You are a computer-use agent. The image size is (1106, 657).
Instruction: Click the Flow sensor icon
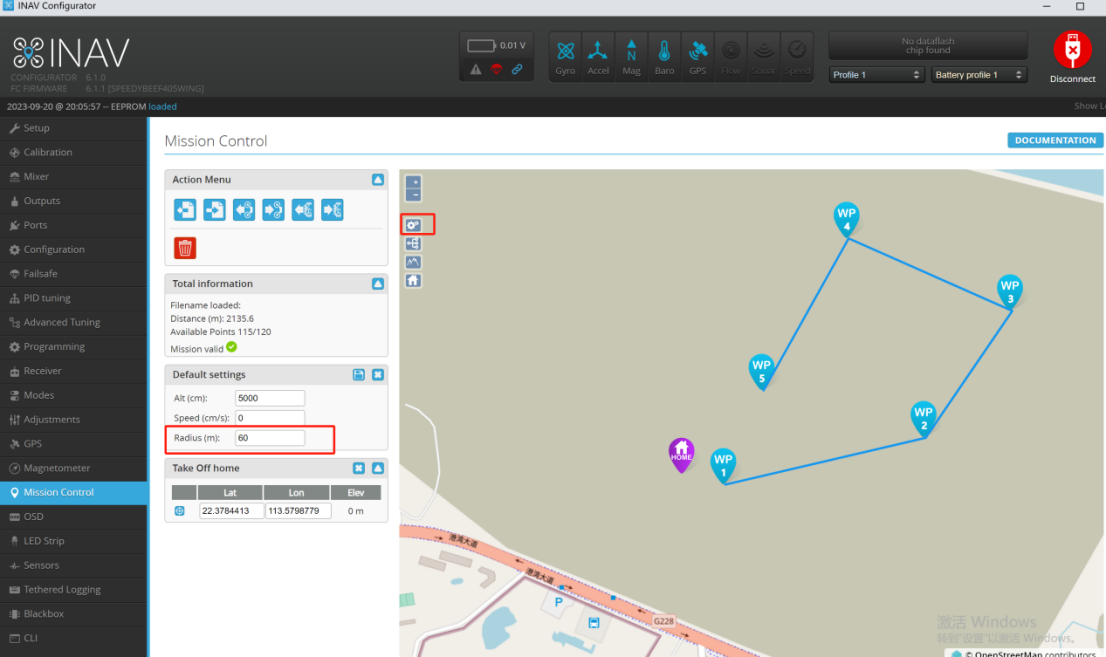731,57
